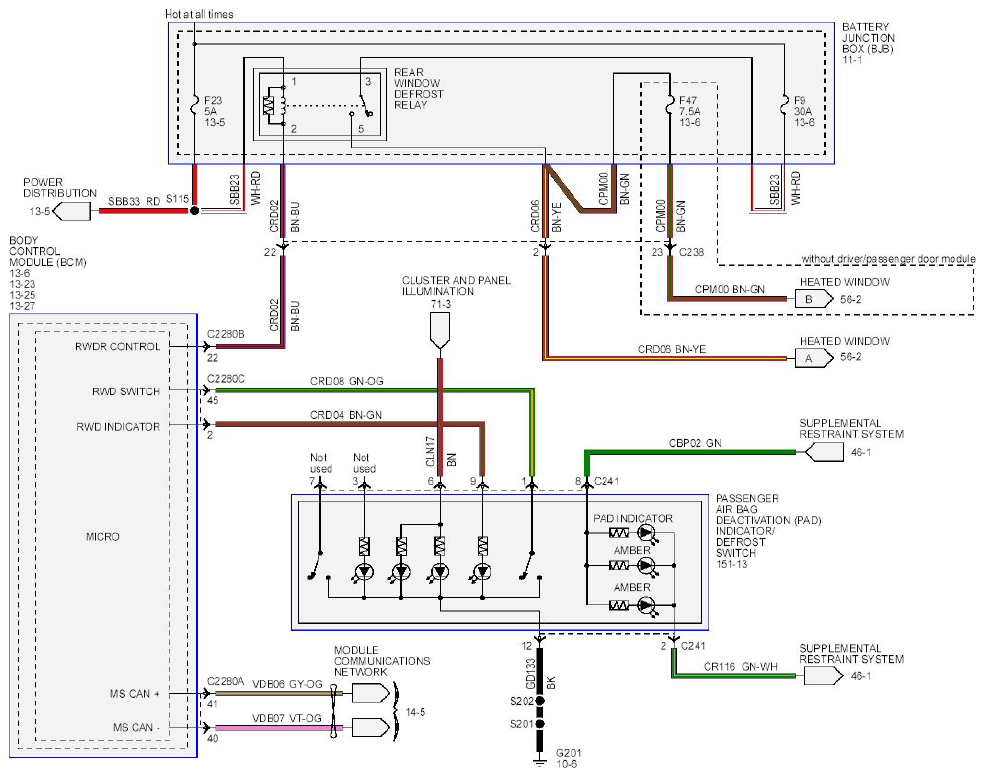The image size is (985, 777).
Task: Click the connector symbol ending the VDB06 wire
Action: tap(371, 693)
